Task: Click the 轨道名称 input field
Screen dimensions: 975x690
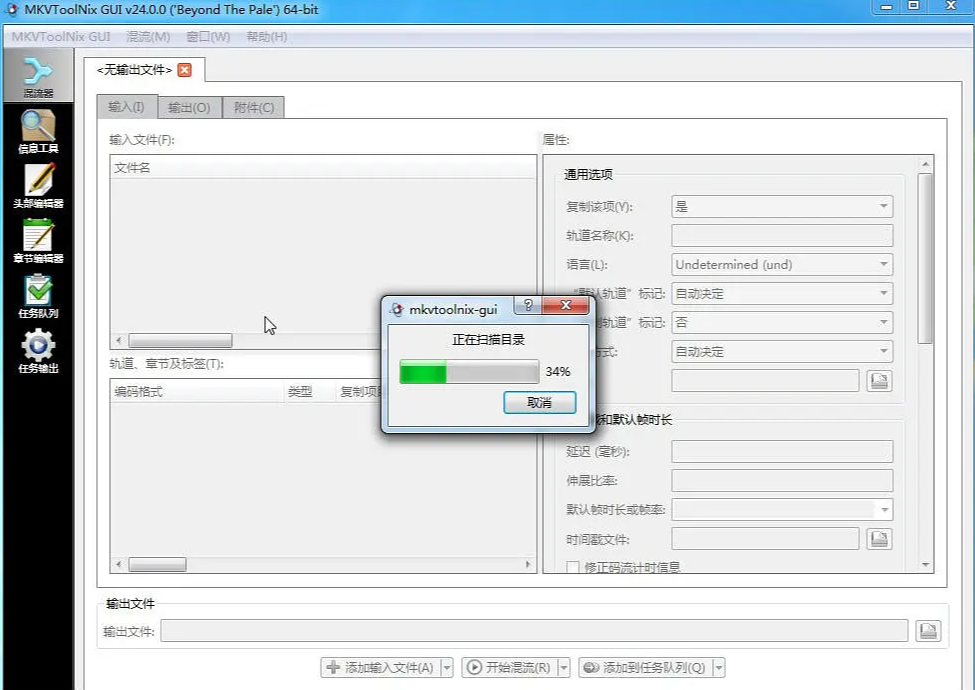Action: coord(782,236)
